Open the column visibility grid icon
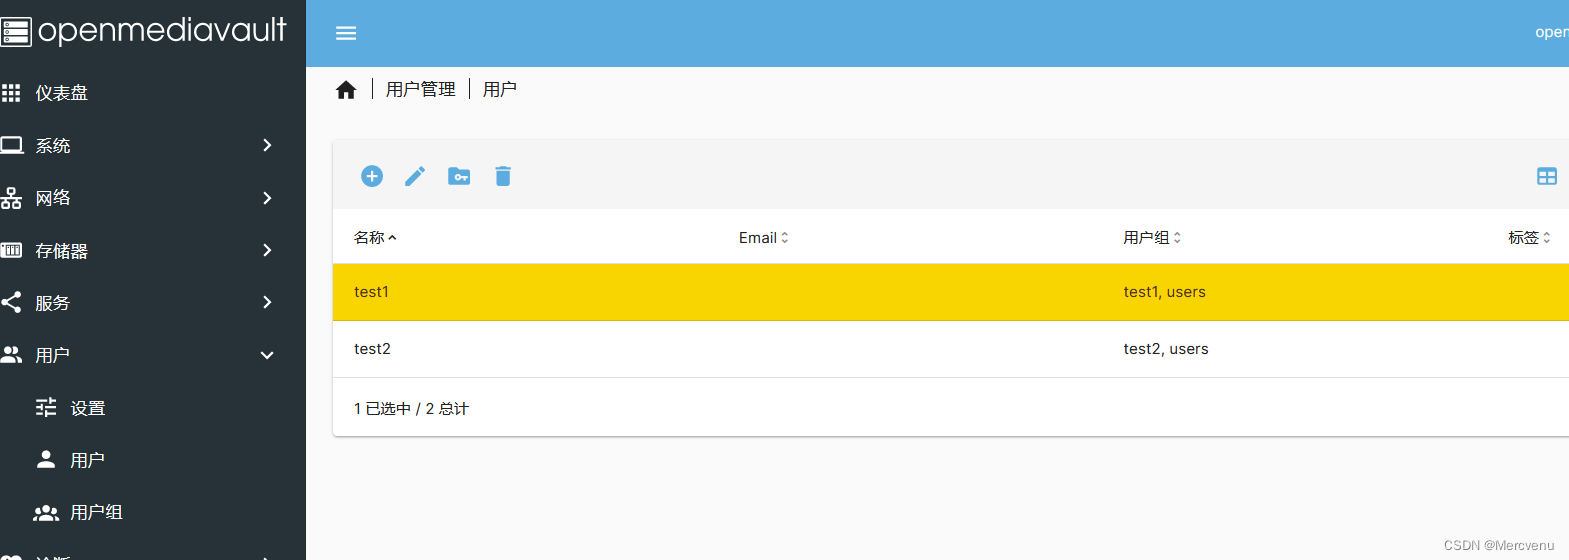Viewport: 1569px width, 560px height. [1547, 176]
